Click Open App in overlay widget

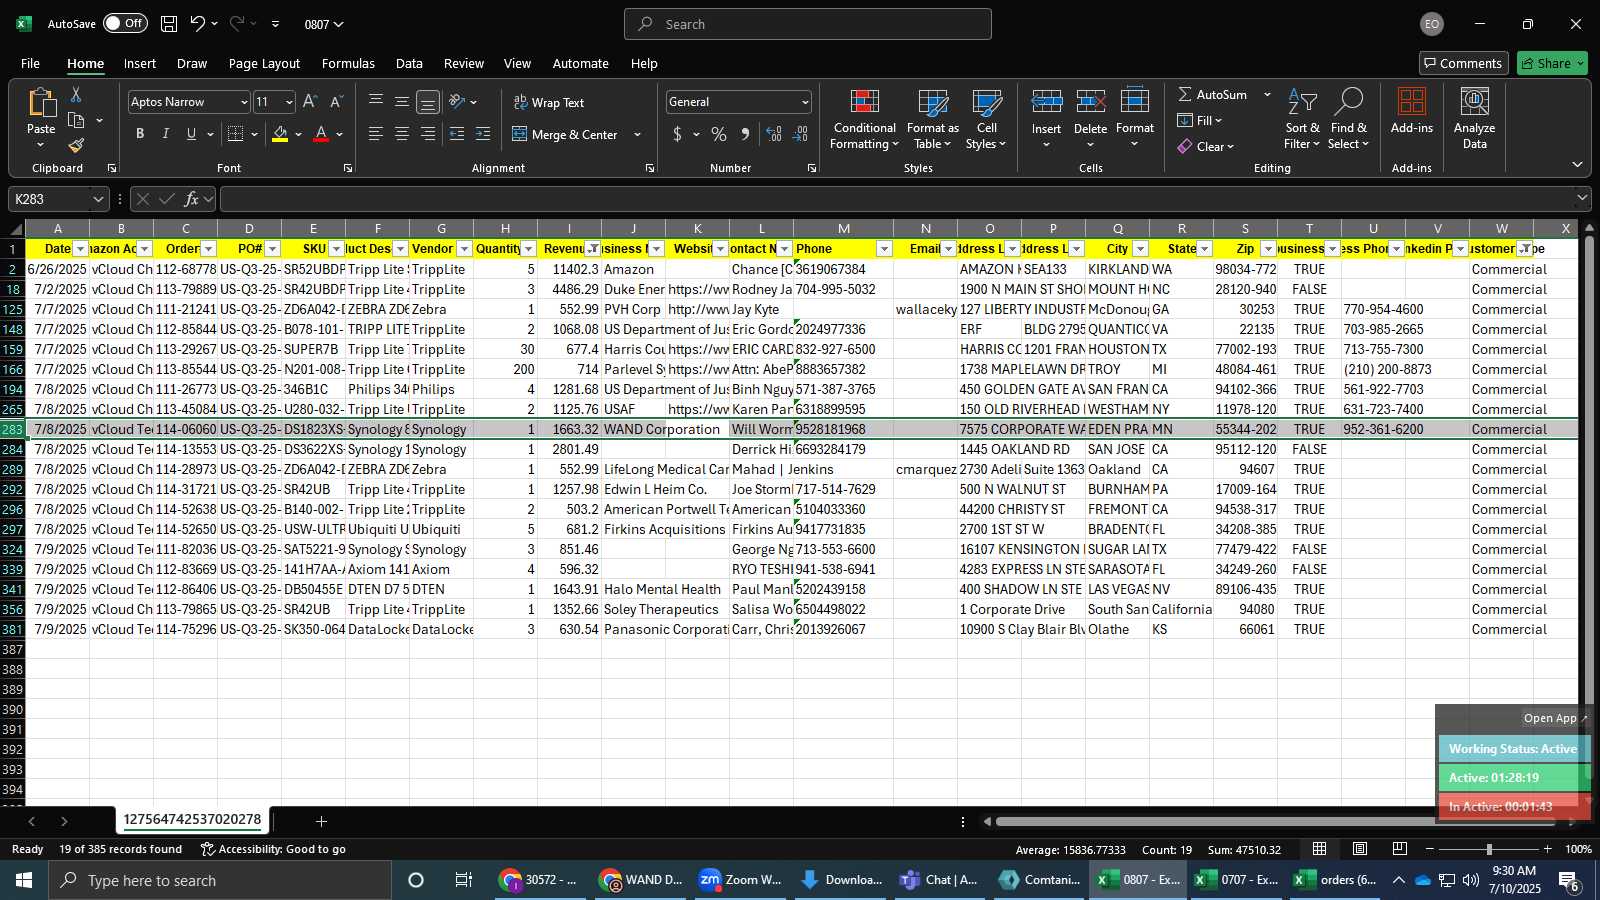click(x=1555, y=718)
